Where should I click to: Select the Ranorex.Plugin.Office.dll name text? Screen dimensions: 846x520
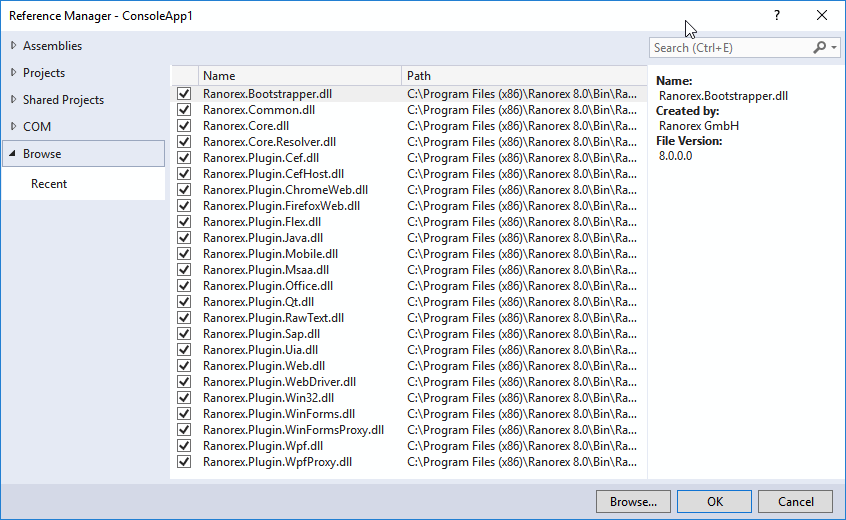(268, 286)
